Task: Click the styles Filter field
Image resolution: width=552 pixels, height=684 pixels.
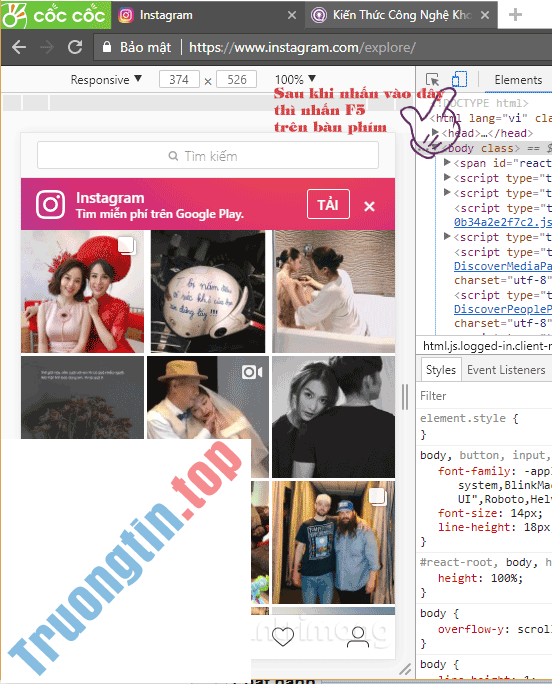Action: (484, 396)
